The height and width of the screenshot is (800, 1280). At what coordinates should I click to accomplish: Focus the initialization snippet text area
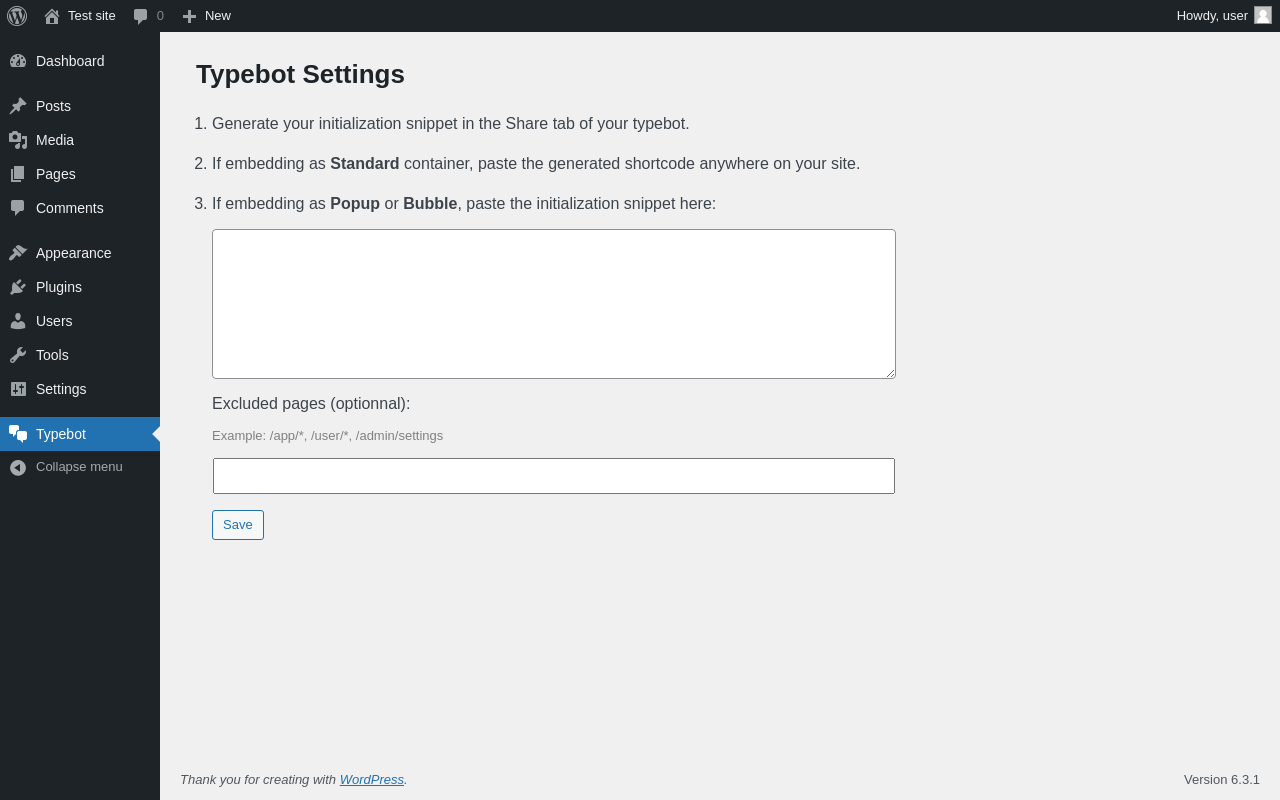(554, 304)
